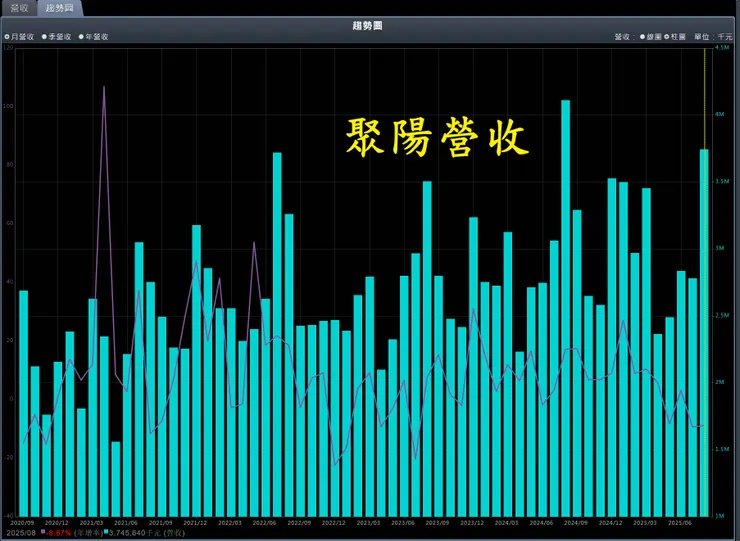The image size is (740, 541).
Task: Click the 2021/09 x-axis label
Action: pos(160,523)
